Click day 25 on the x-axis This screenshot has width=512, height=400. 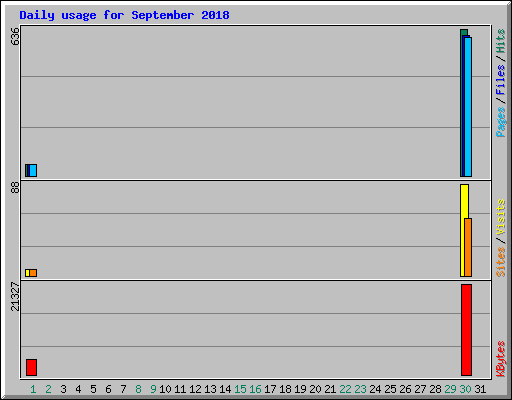pos(390,389)
